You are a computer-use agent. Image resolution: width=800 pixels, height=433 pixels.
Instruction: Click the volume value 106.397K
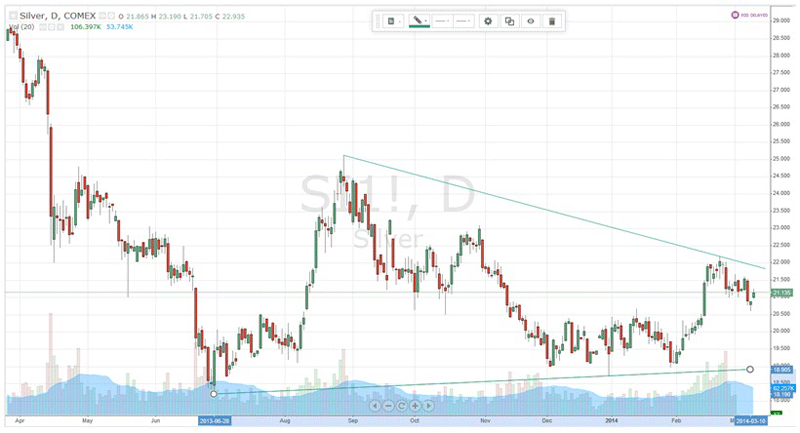click(x=86, y=27)
